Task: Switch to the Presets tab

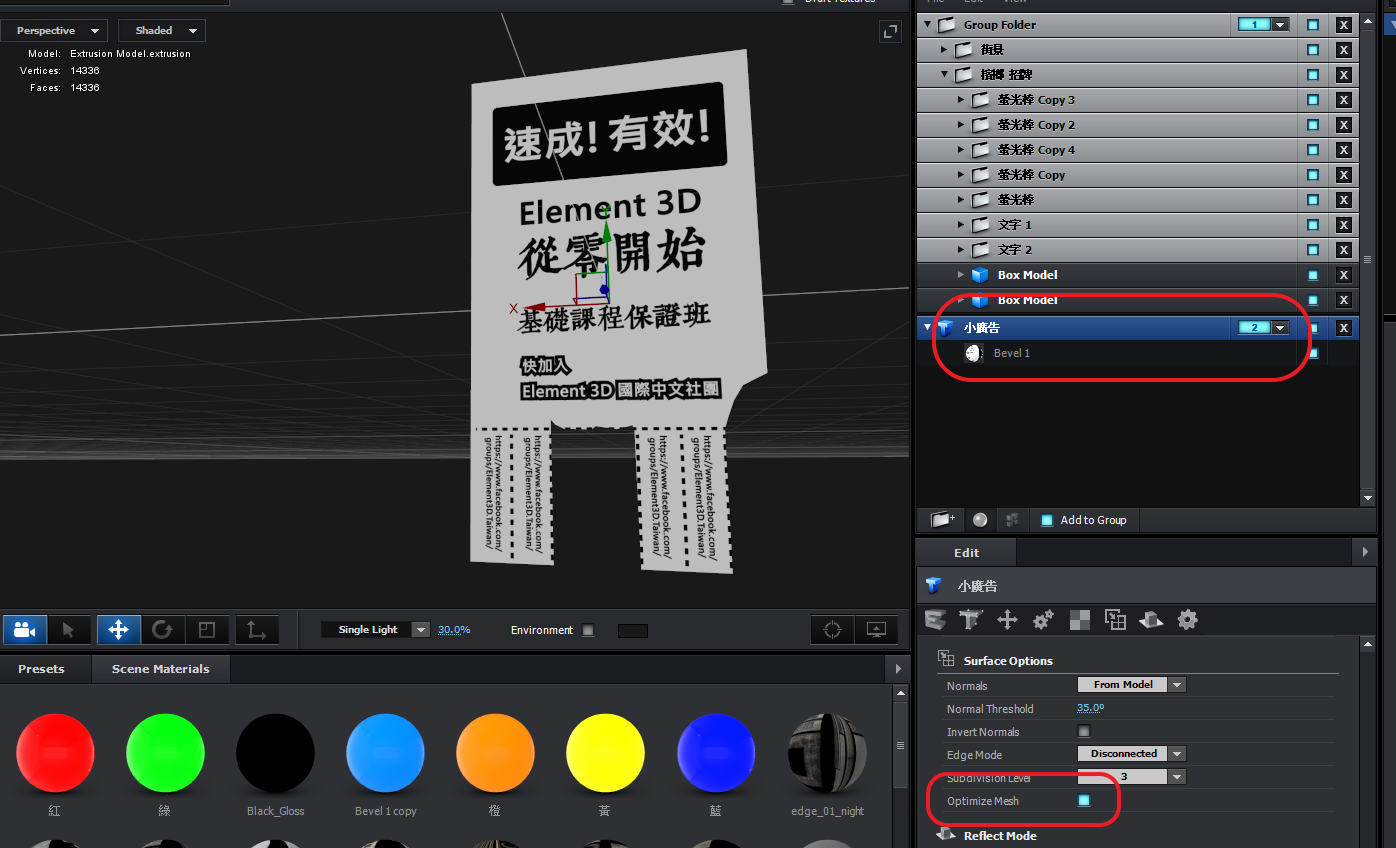Action: [x=41, y=669]
